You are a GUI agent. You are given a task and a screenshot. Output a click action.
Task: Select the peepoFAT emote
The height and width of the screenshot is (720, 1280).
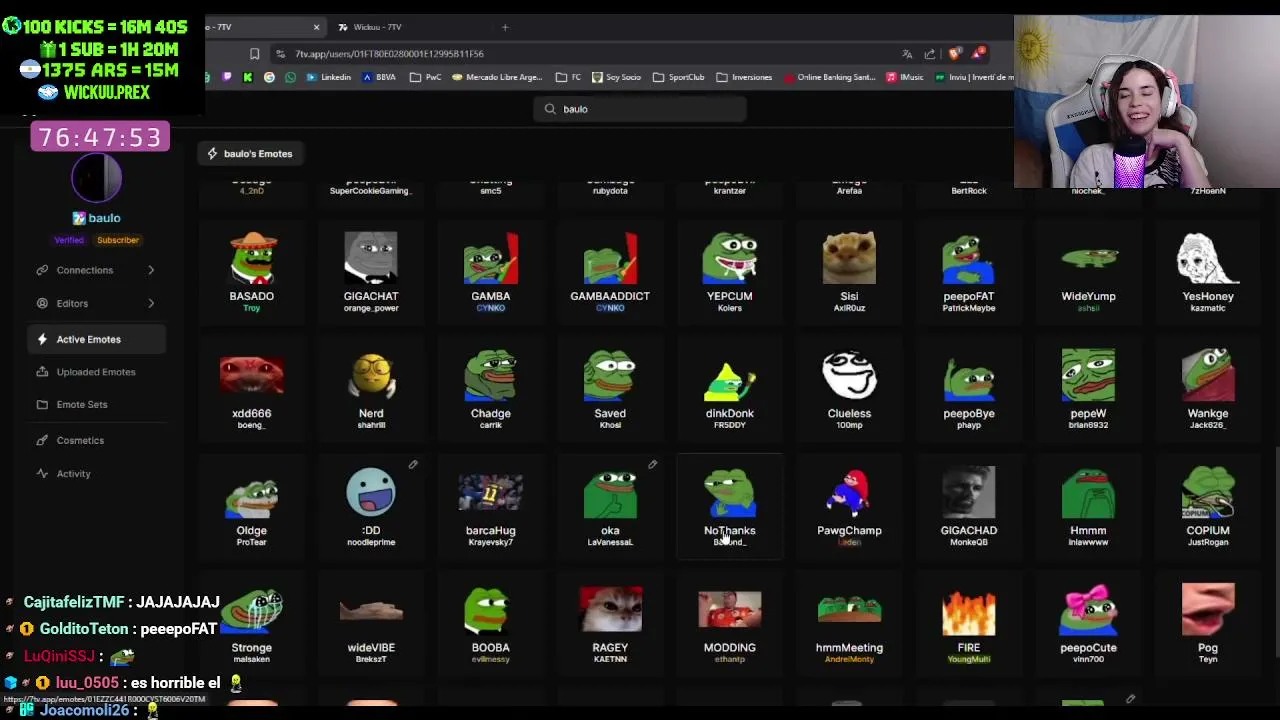point(969,272)
